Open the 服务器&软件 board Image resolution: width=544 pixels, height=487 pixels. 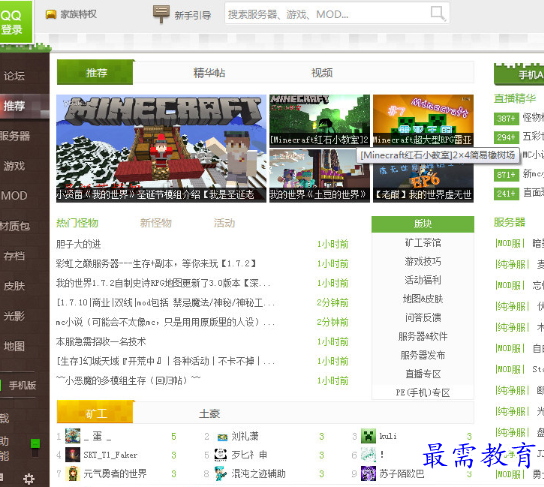click(x=423, y=336)
